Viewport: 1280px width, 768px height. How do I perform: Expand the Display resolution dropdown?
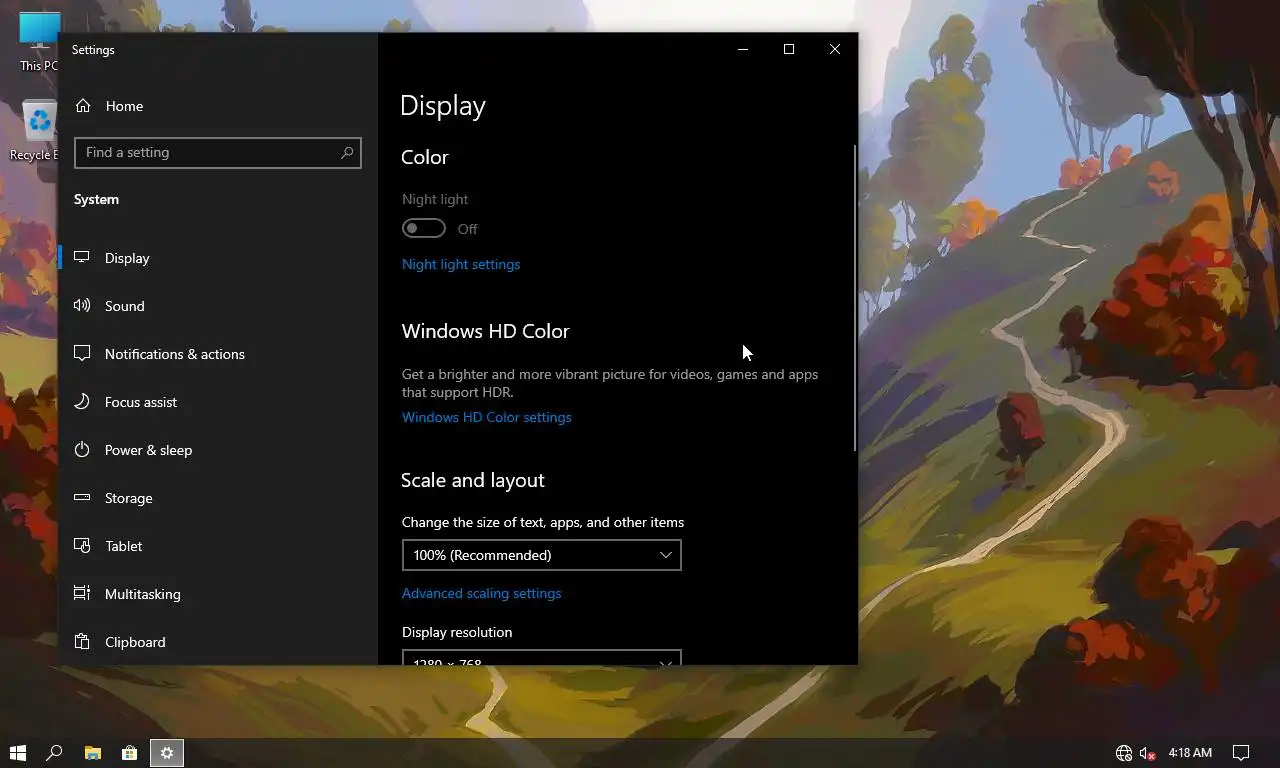542,657
